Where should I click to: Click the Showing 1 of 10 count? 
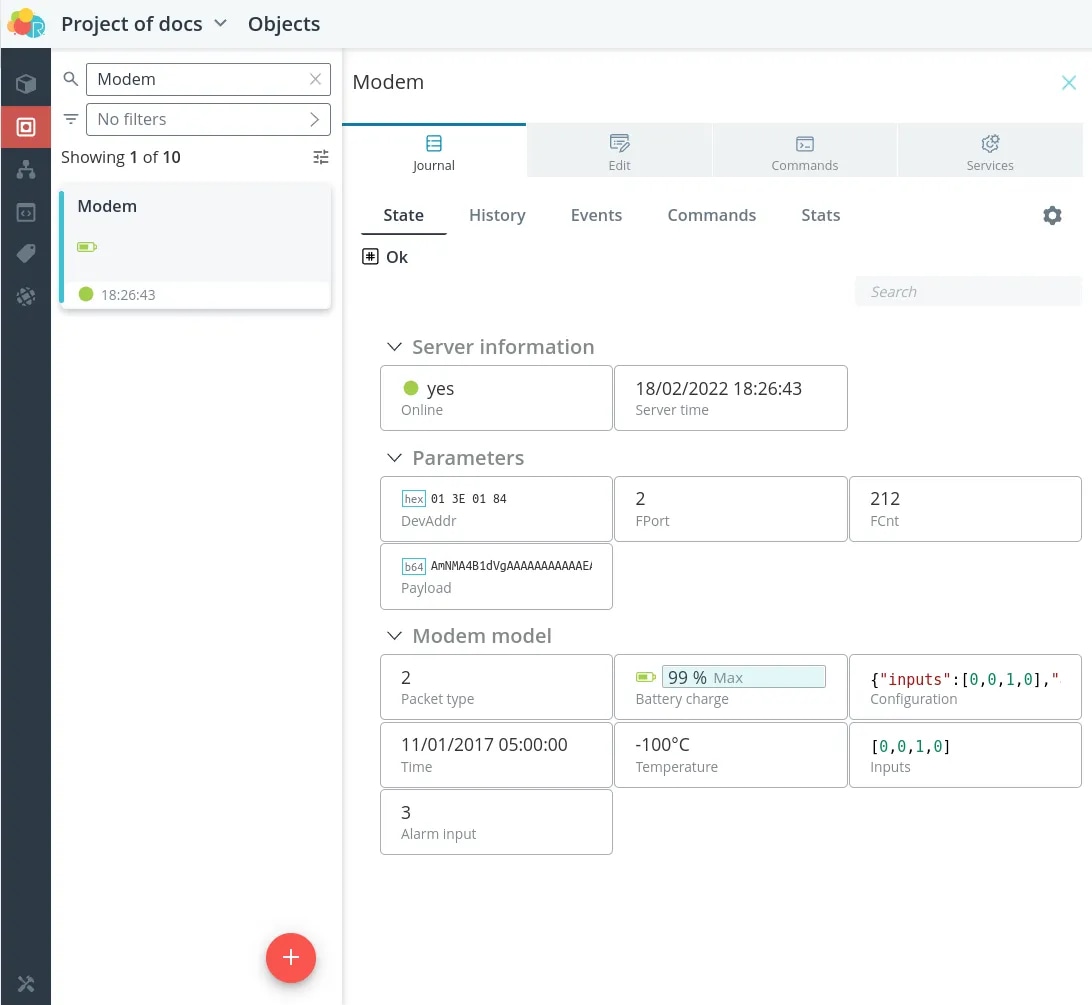pos(120,157)
